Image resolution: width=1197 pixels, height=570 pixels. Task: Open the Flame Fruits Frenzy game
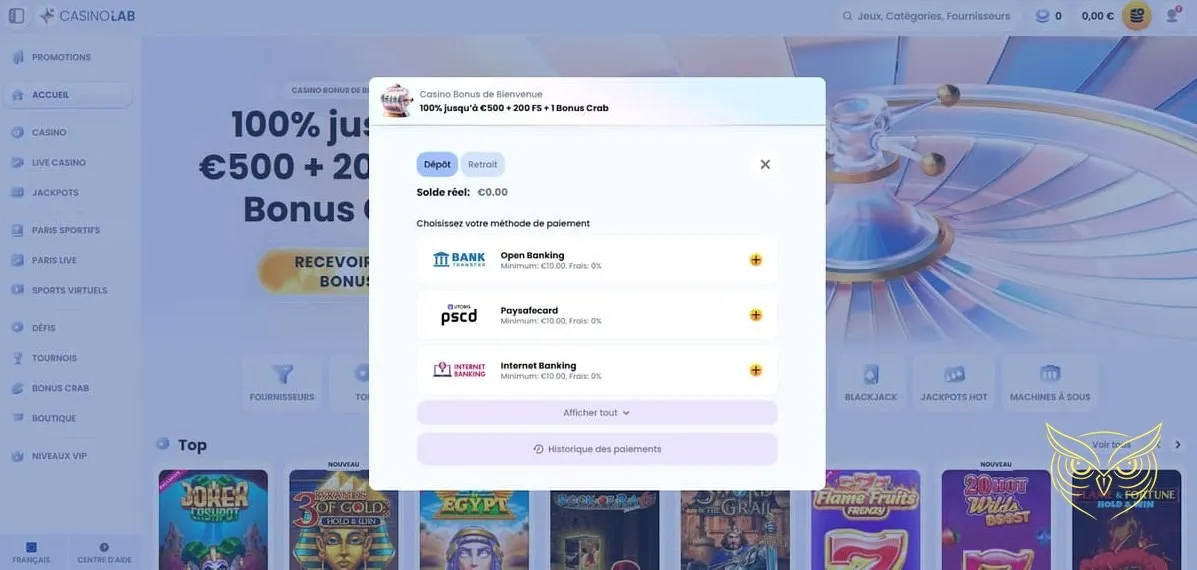click(866, 520)
